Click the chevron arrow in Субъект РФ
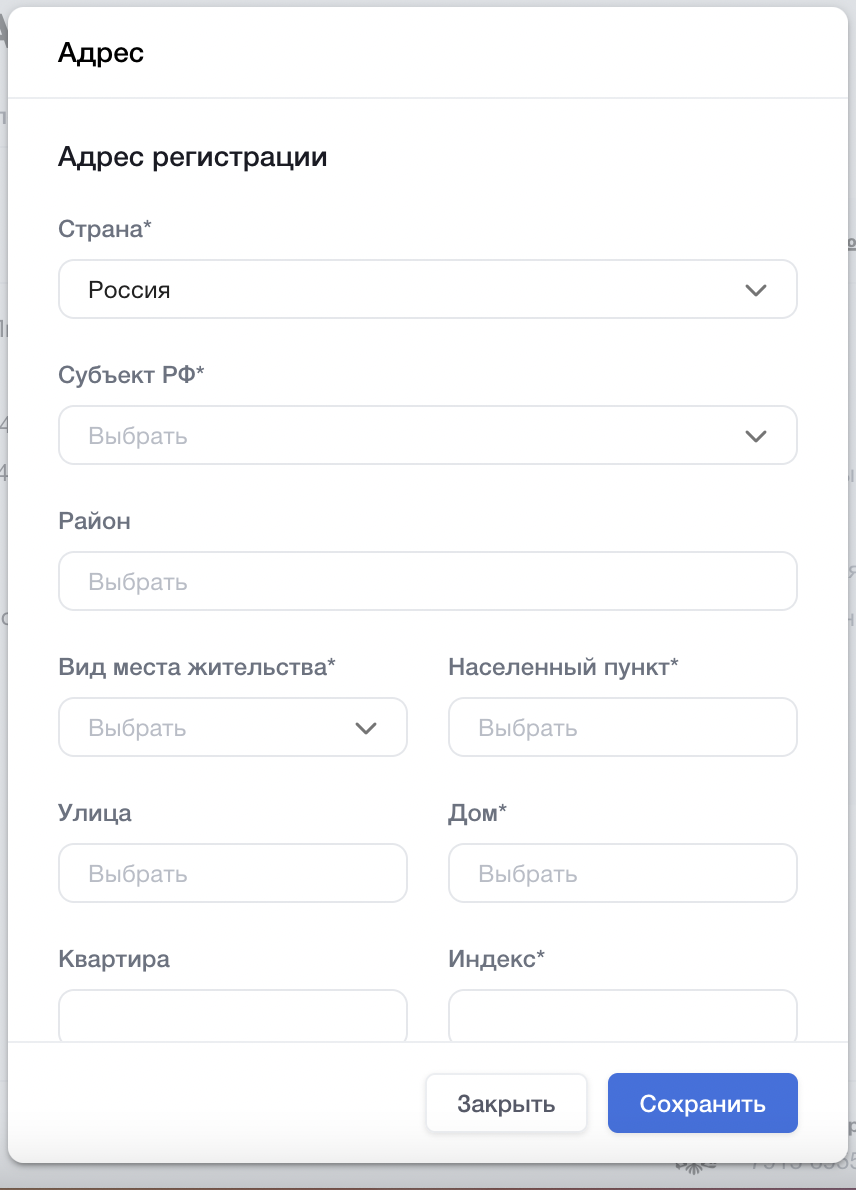Viewport: 856px width, 1190px height. coord(756,436)
